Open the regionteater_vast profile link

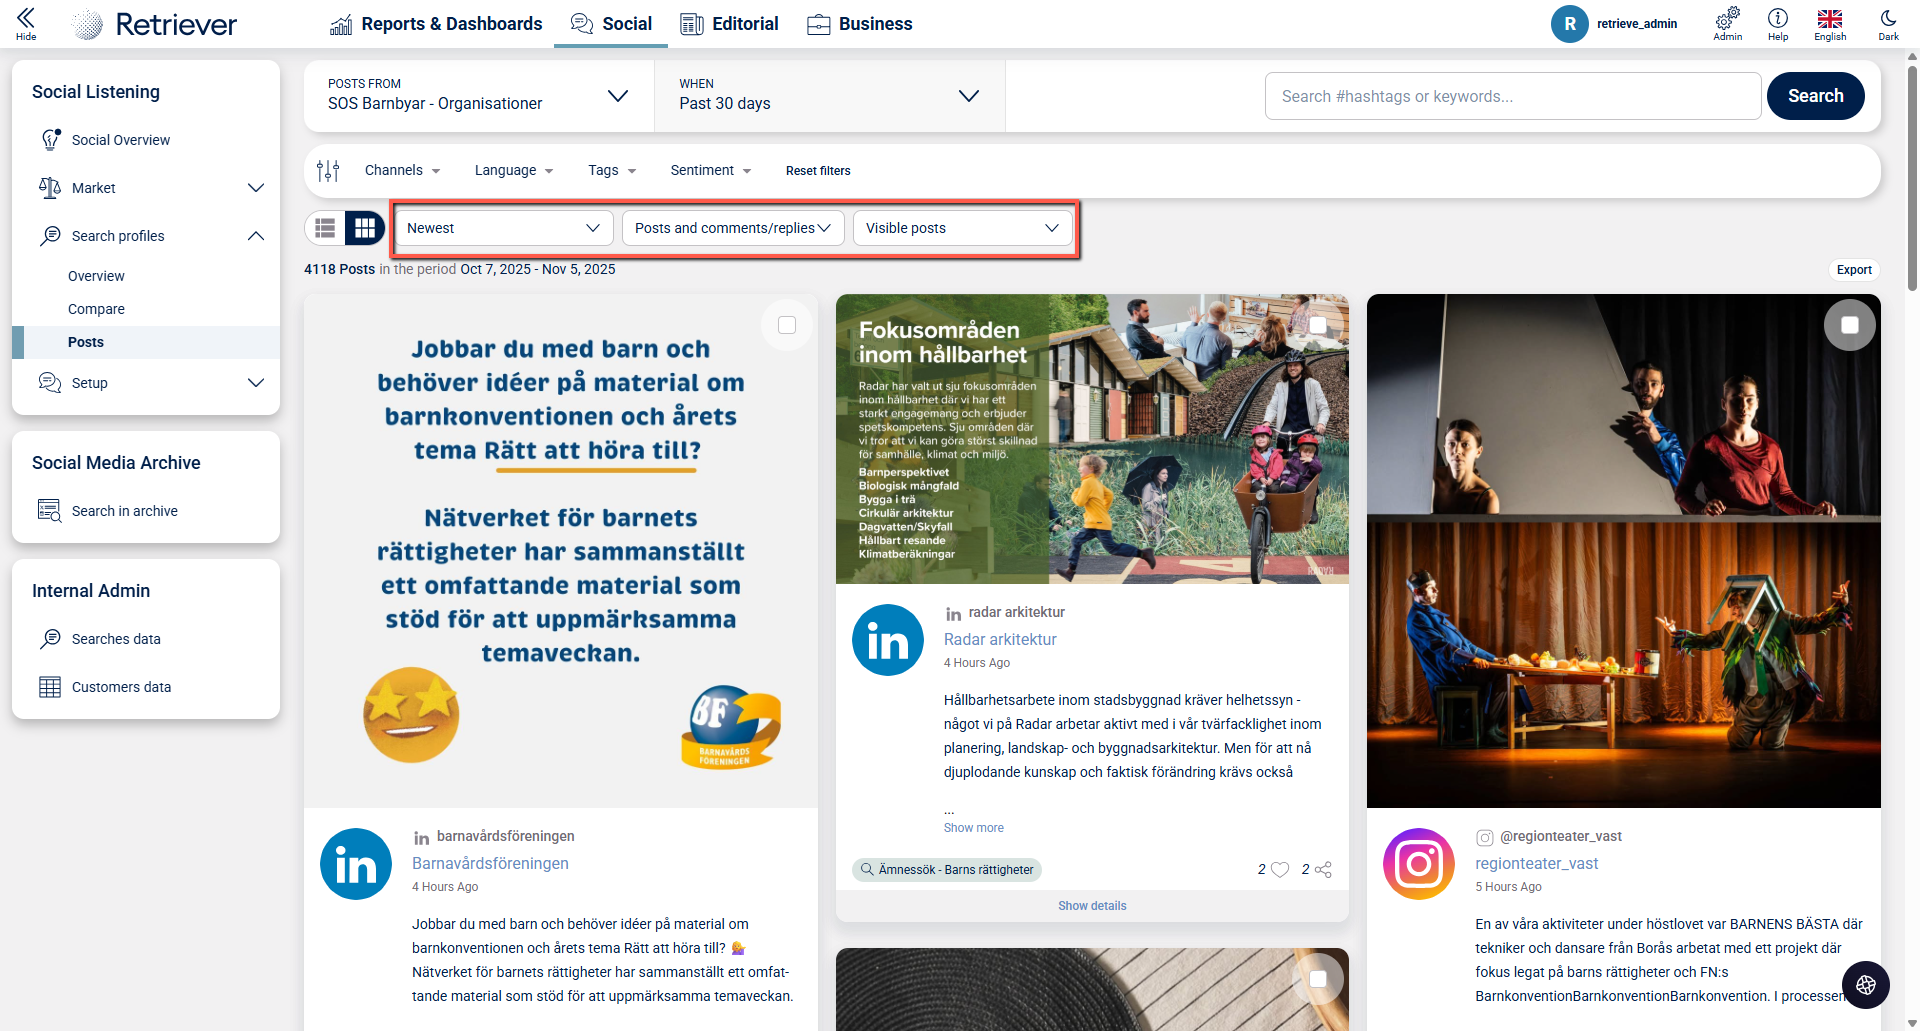pyautogui.click(x=1536, y=864)
